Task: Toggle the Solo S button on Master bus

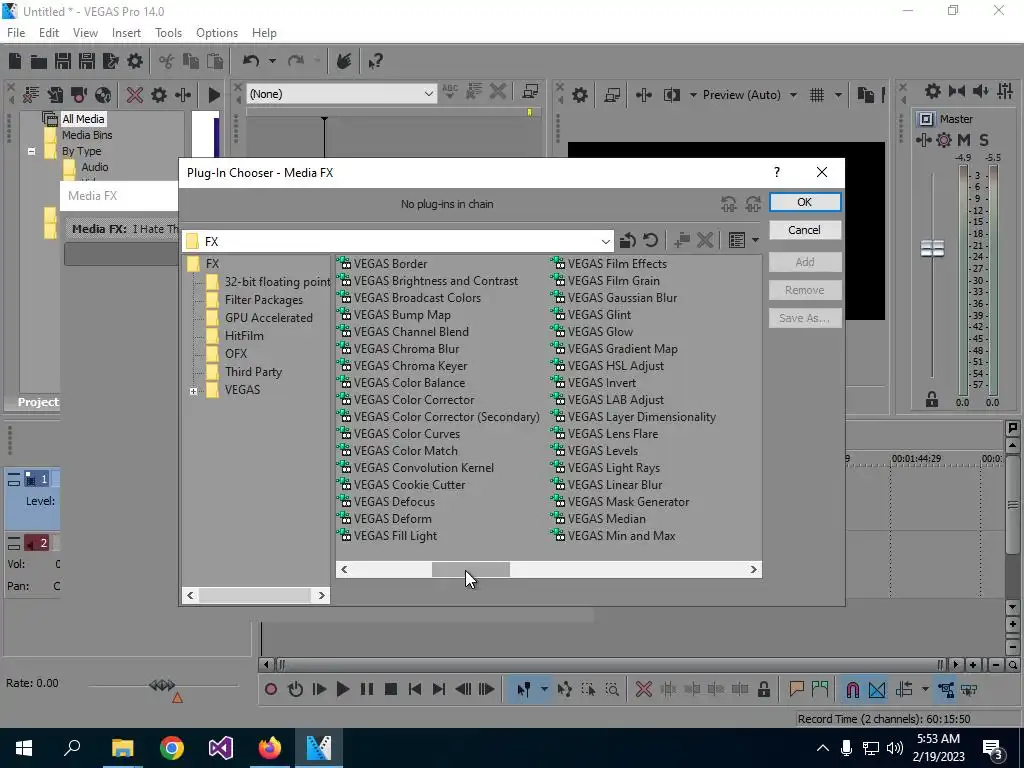Action: coord(984,140)
